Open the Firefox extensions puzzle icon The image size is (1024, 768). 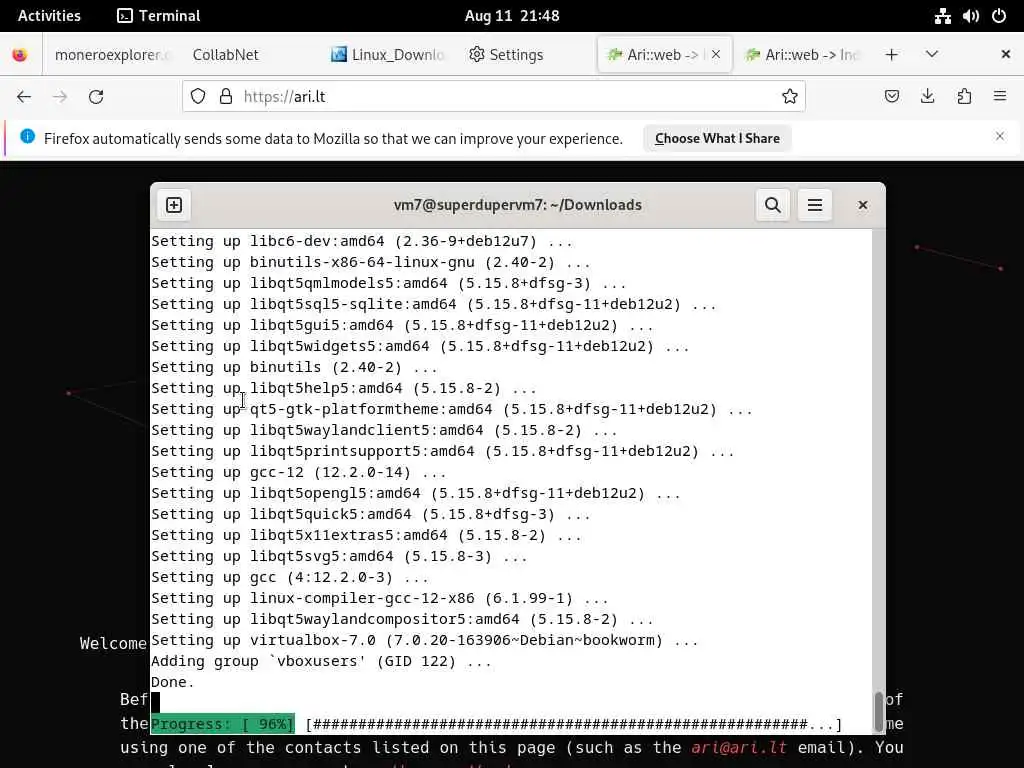[x=964, y=97]
